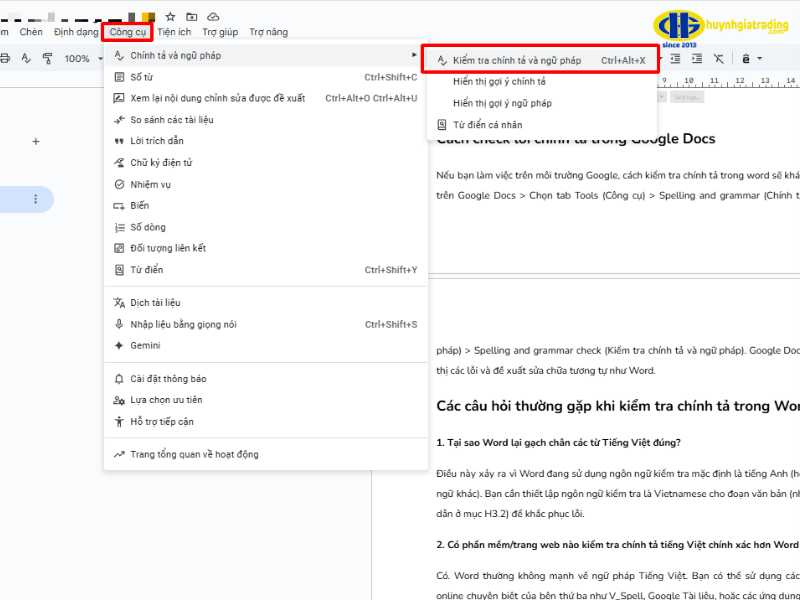Run Kiểm tra chính tả và ngữ pháp

click(520, 58)
